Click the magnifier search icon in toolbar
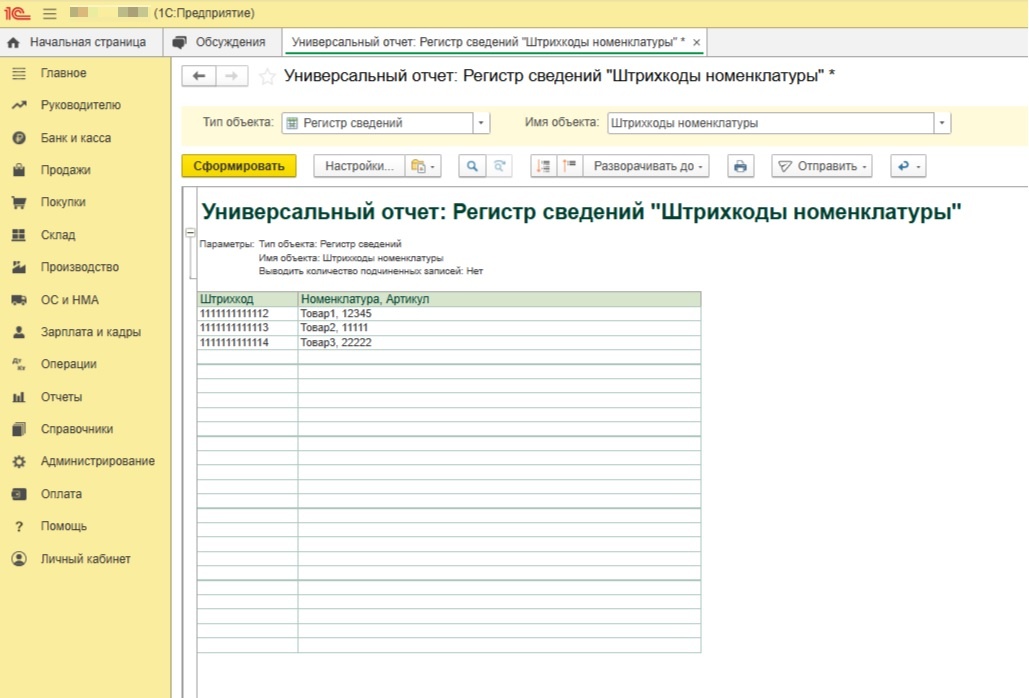Screen dimensions: 1029x698 pos(472,166)
